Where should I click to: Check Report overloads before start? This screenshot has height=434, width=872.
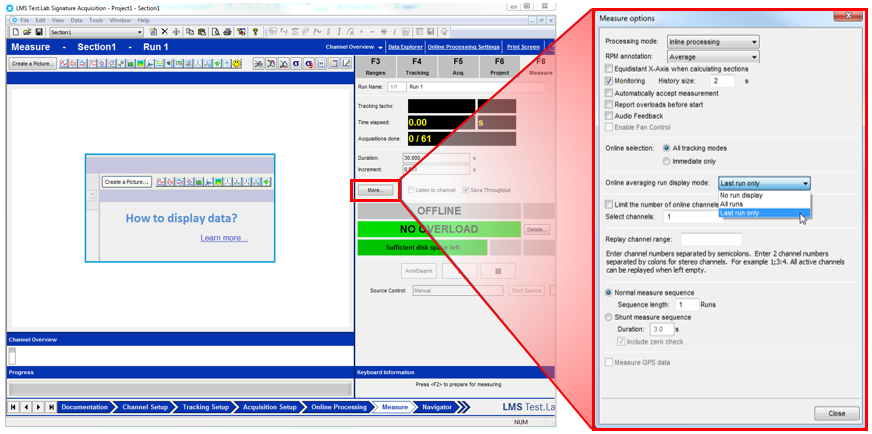click(609, 105)
